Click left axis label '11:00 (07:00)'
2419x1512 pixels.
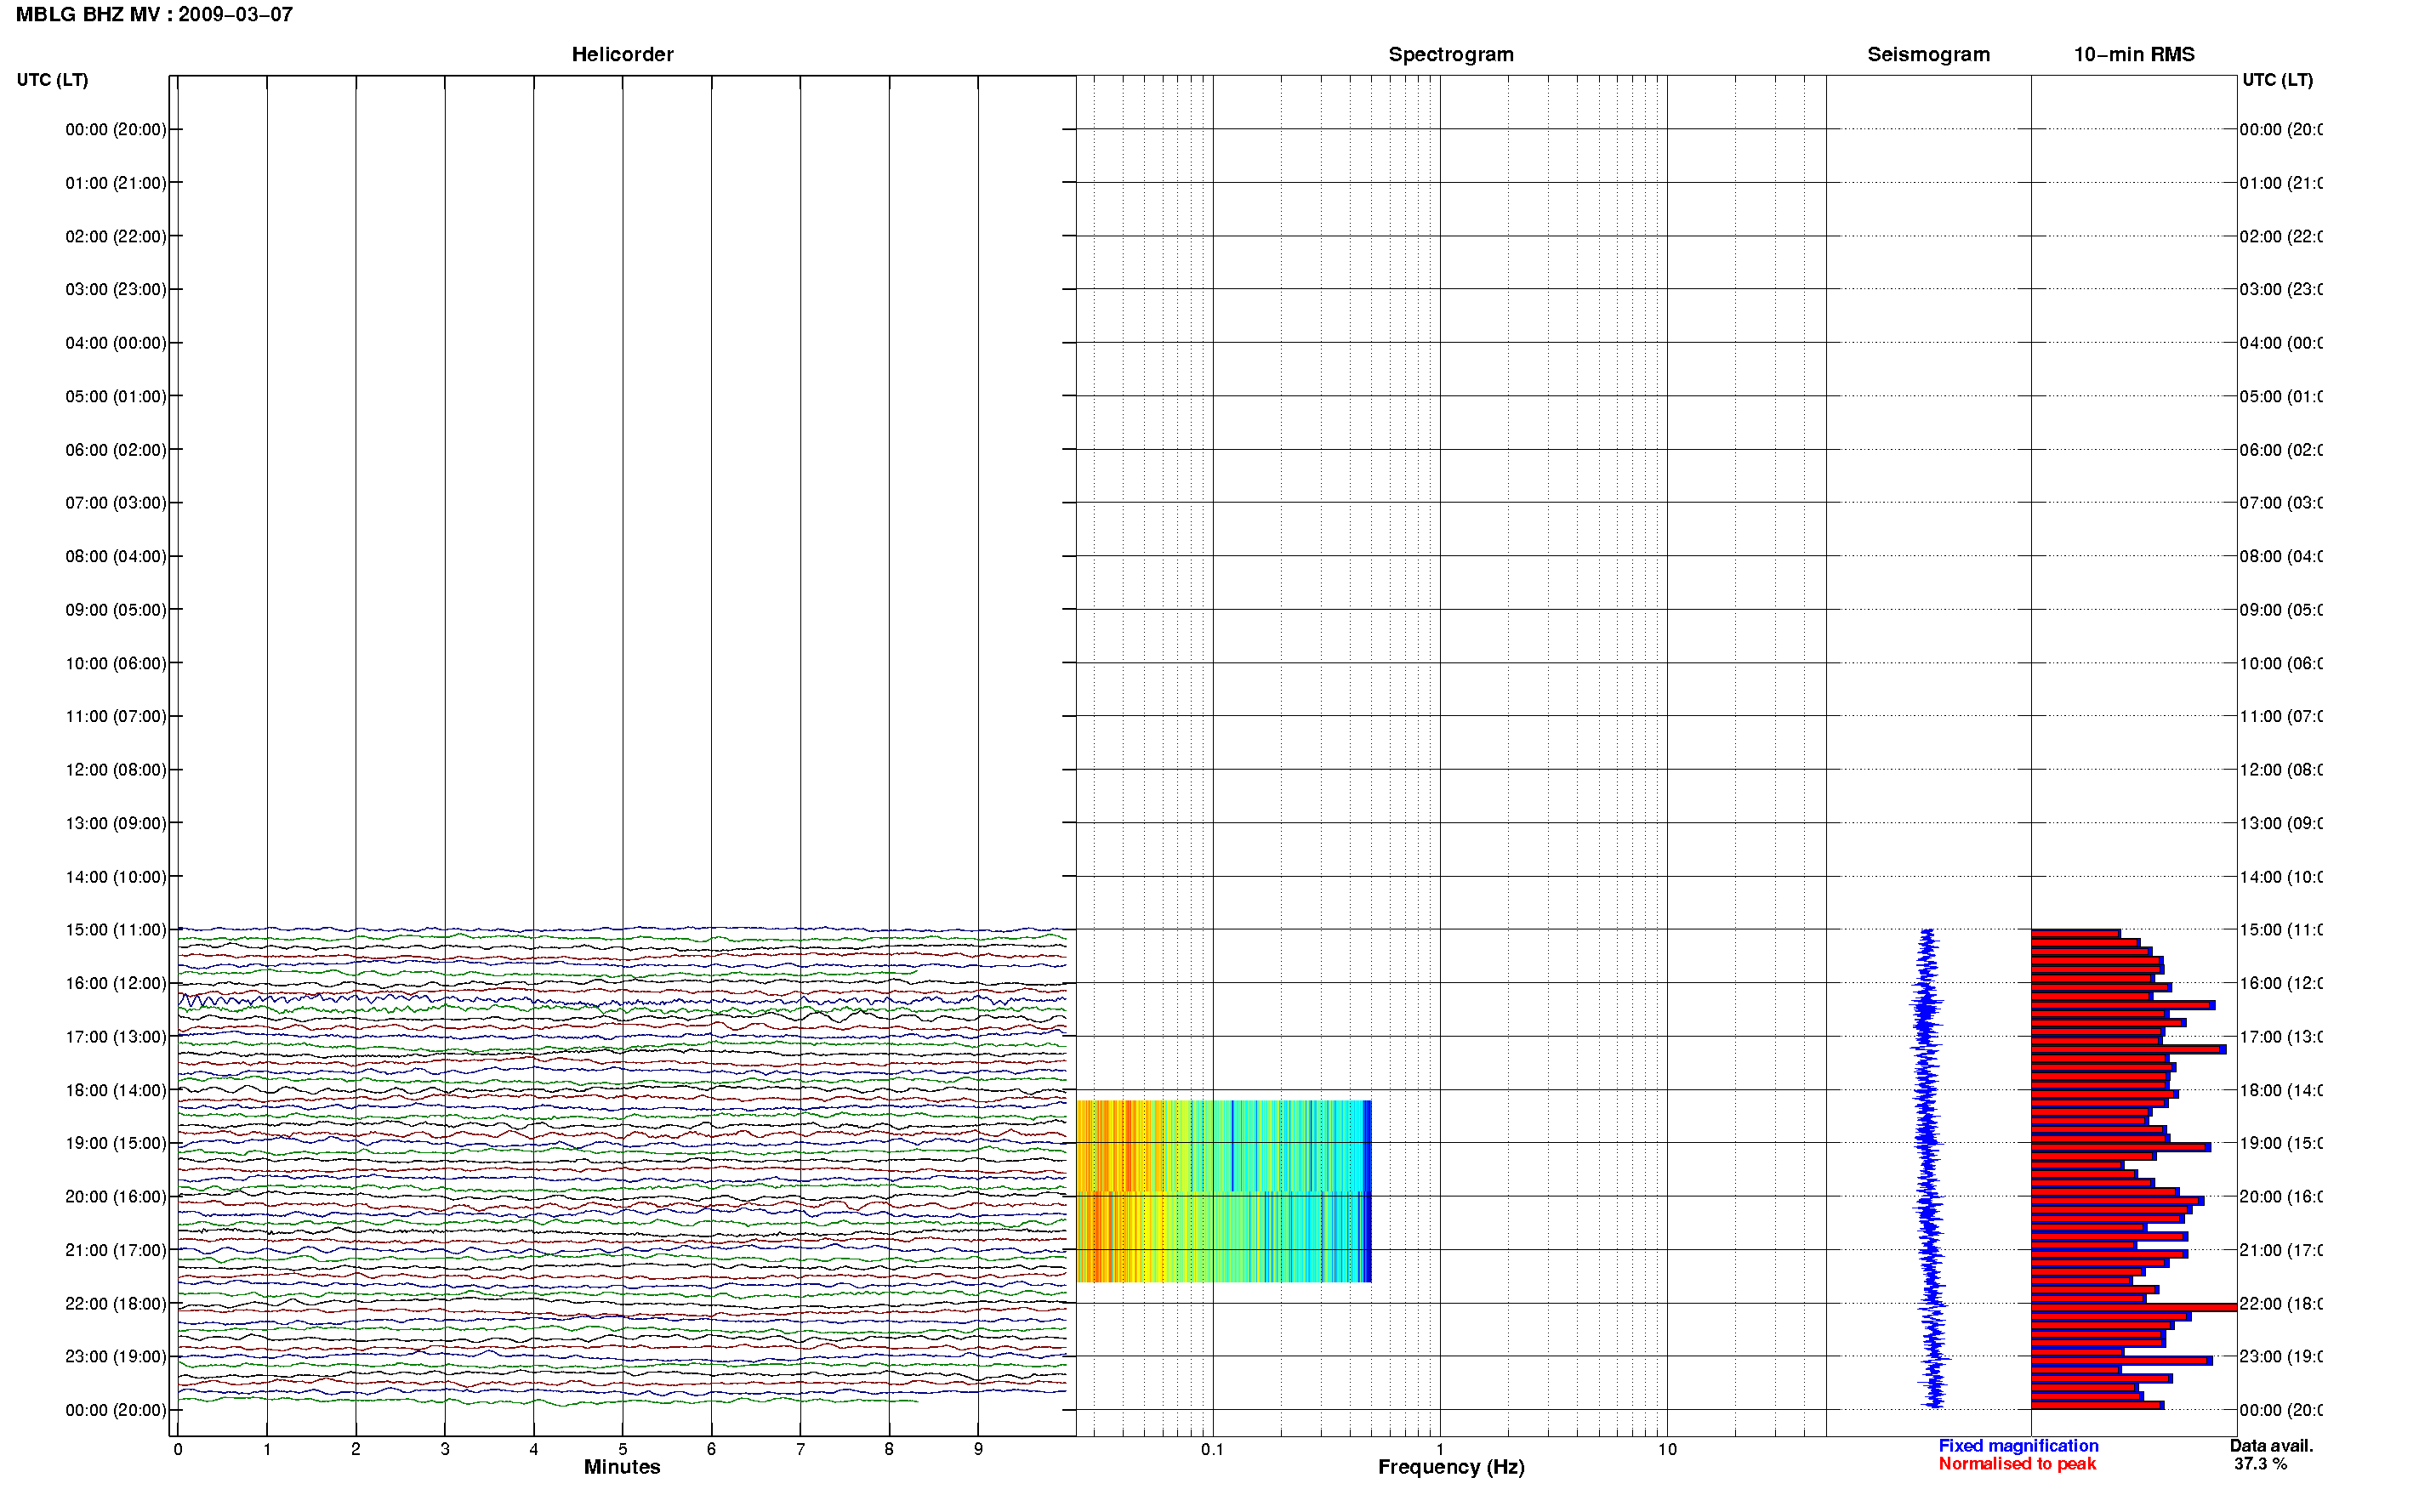(116, 716)
